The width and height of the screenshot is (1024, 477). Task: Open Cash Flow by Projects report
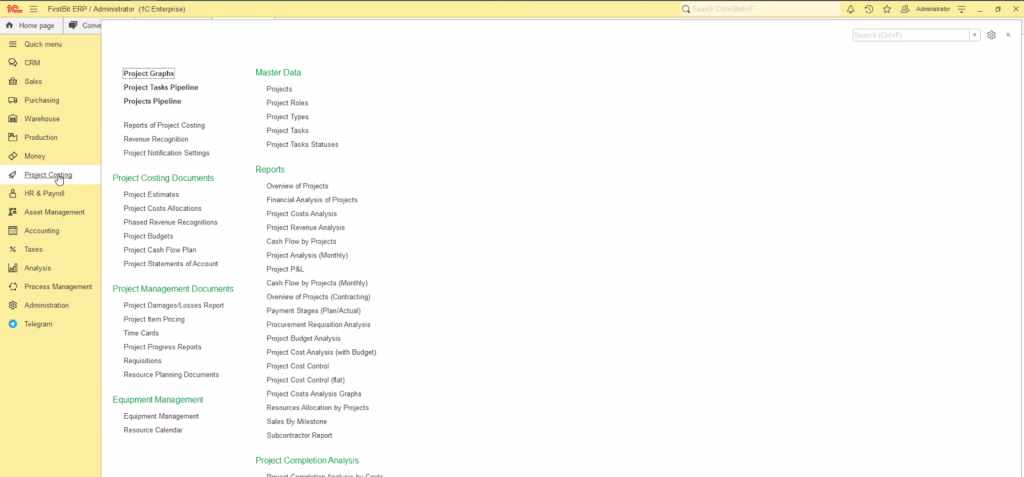[301, 241]
